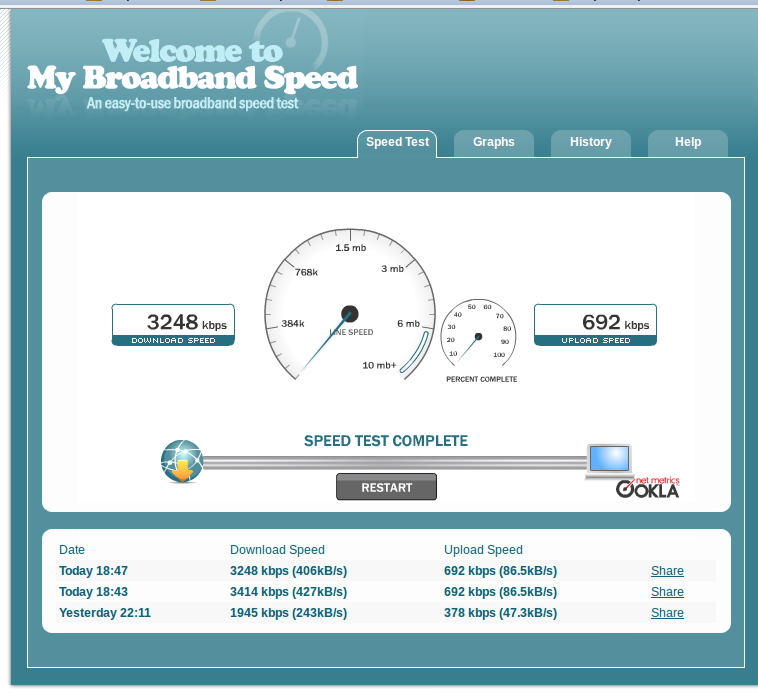Viewport: 758px width, 698px height.
Task: Click the SPEED TEST COMPLETE status text
Action: [x=386, y=441]
